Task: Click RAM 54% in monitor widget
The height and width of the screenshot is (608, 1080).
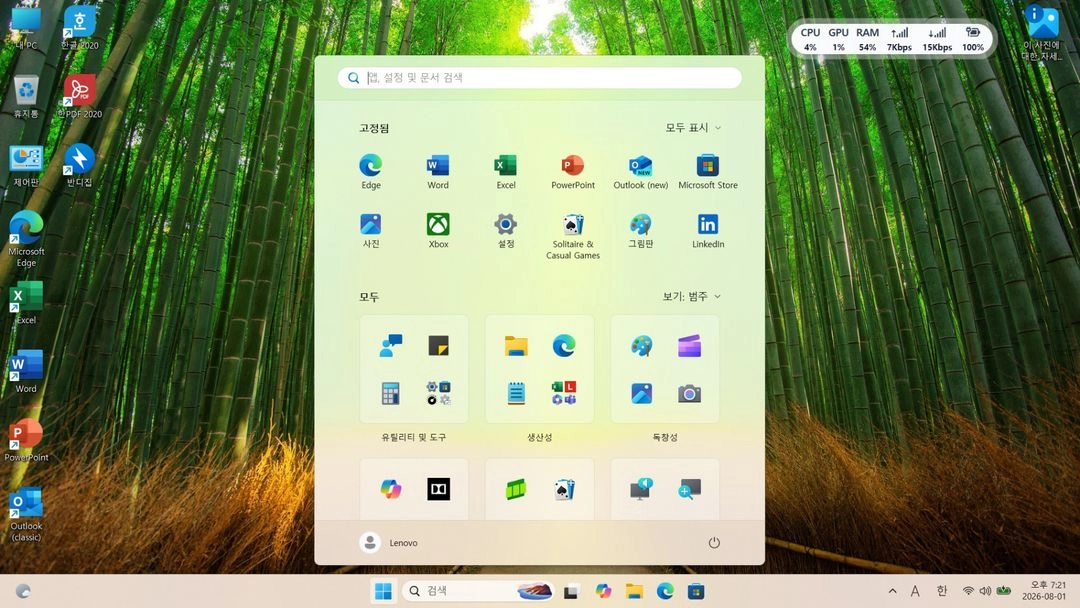Action: [x=867, y=39]
